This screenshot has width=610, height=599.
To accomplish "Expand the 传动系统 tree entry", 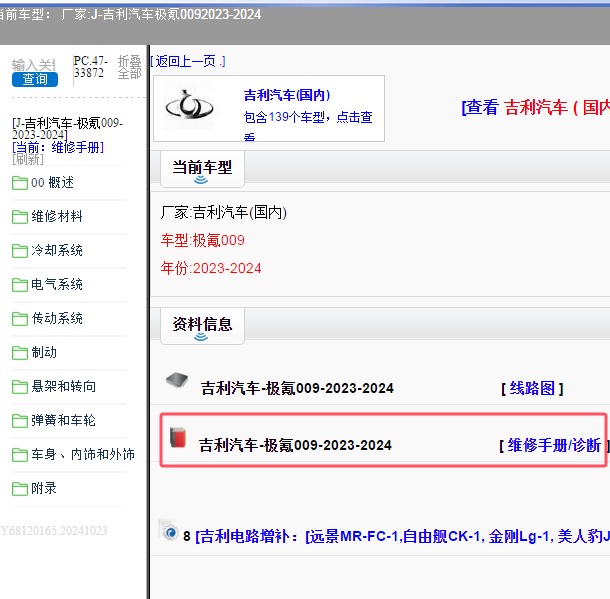I will click(x=57, y=318).
